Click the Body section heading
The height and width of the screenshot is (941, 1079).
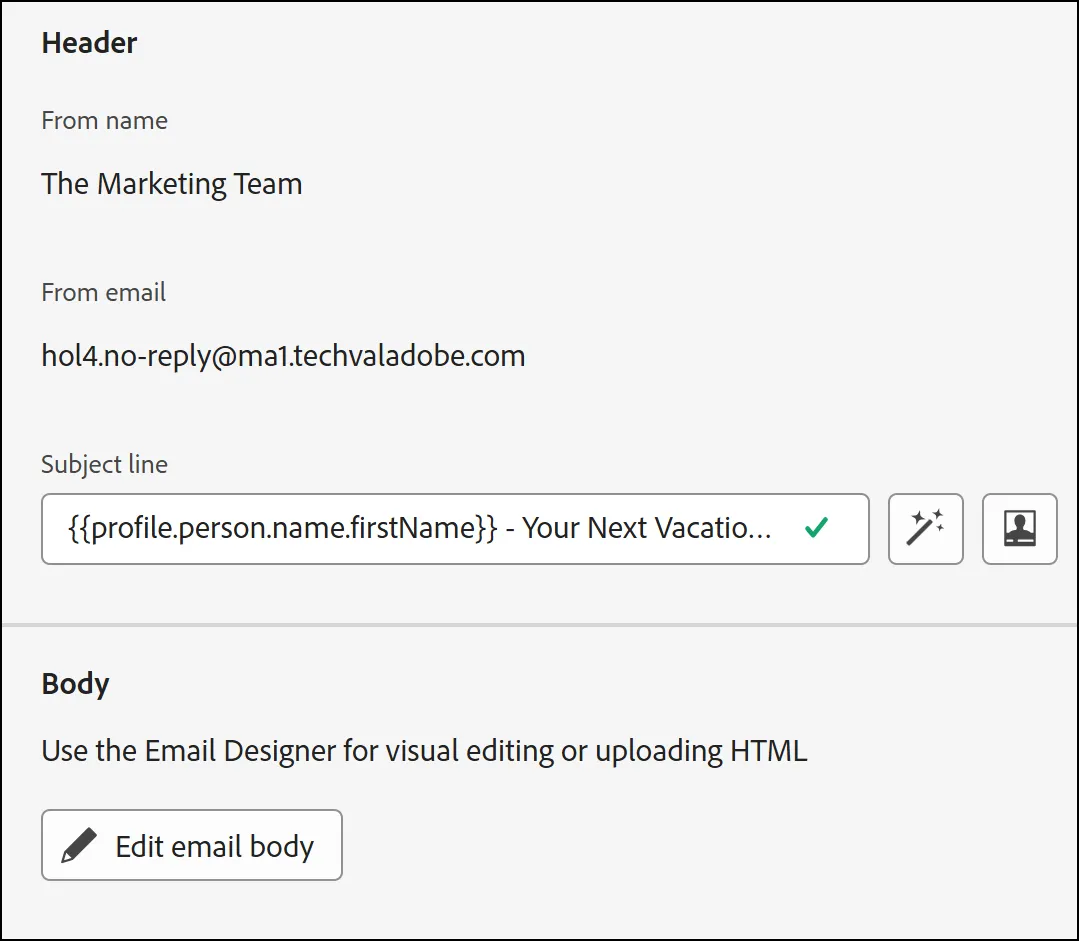76,684
